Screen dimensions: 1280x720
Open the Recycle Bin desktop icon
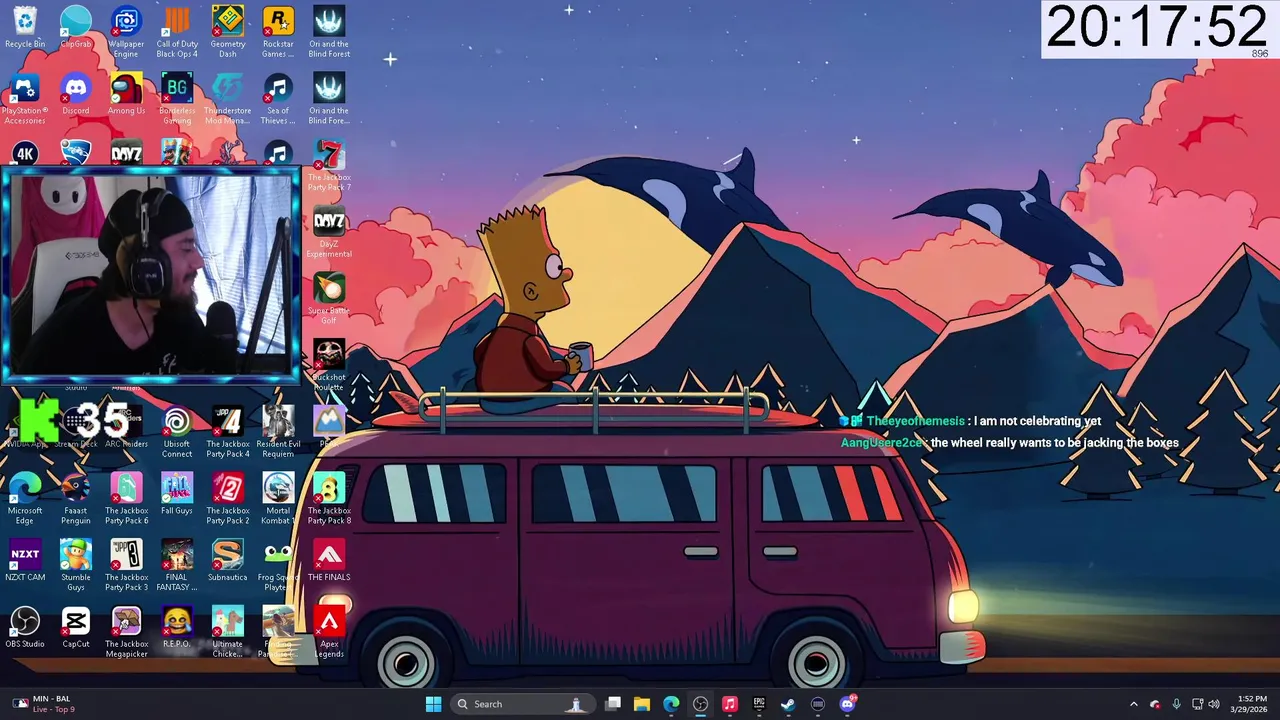tap(25, 27)
